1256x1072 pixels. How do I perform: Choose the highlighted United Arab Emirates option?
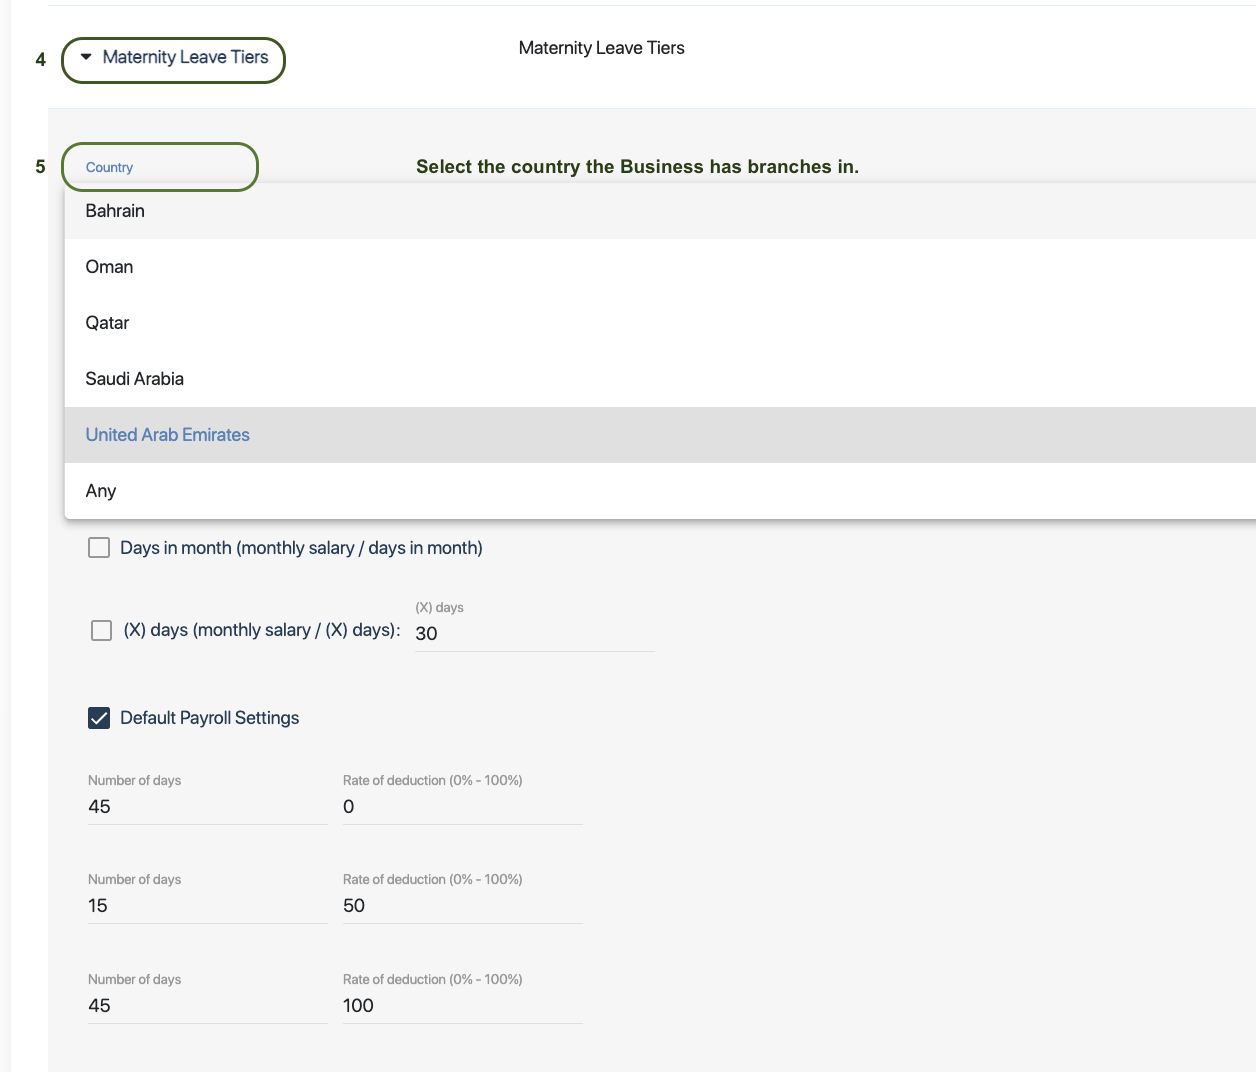[167, 435]
